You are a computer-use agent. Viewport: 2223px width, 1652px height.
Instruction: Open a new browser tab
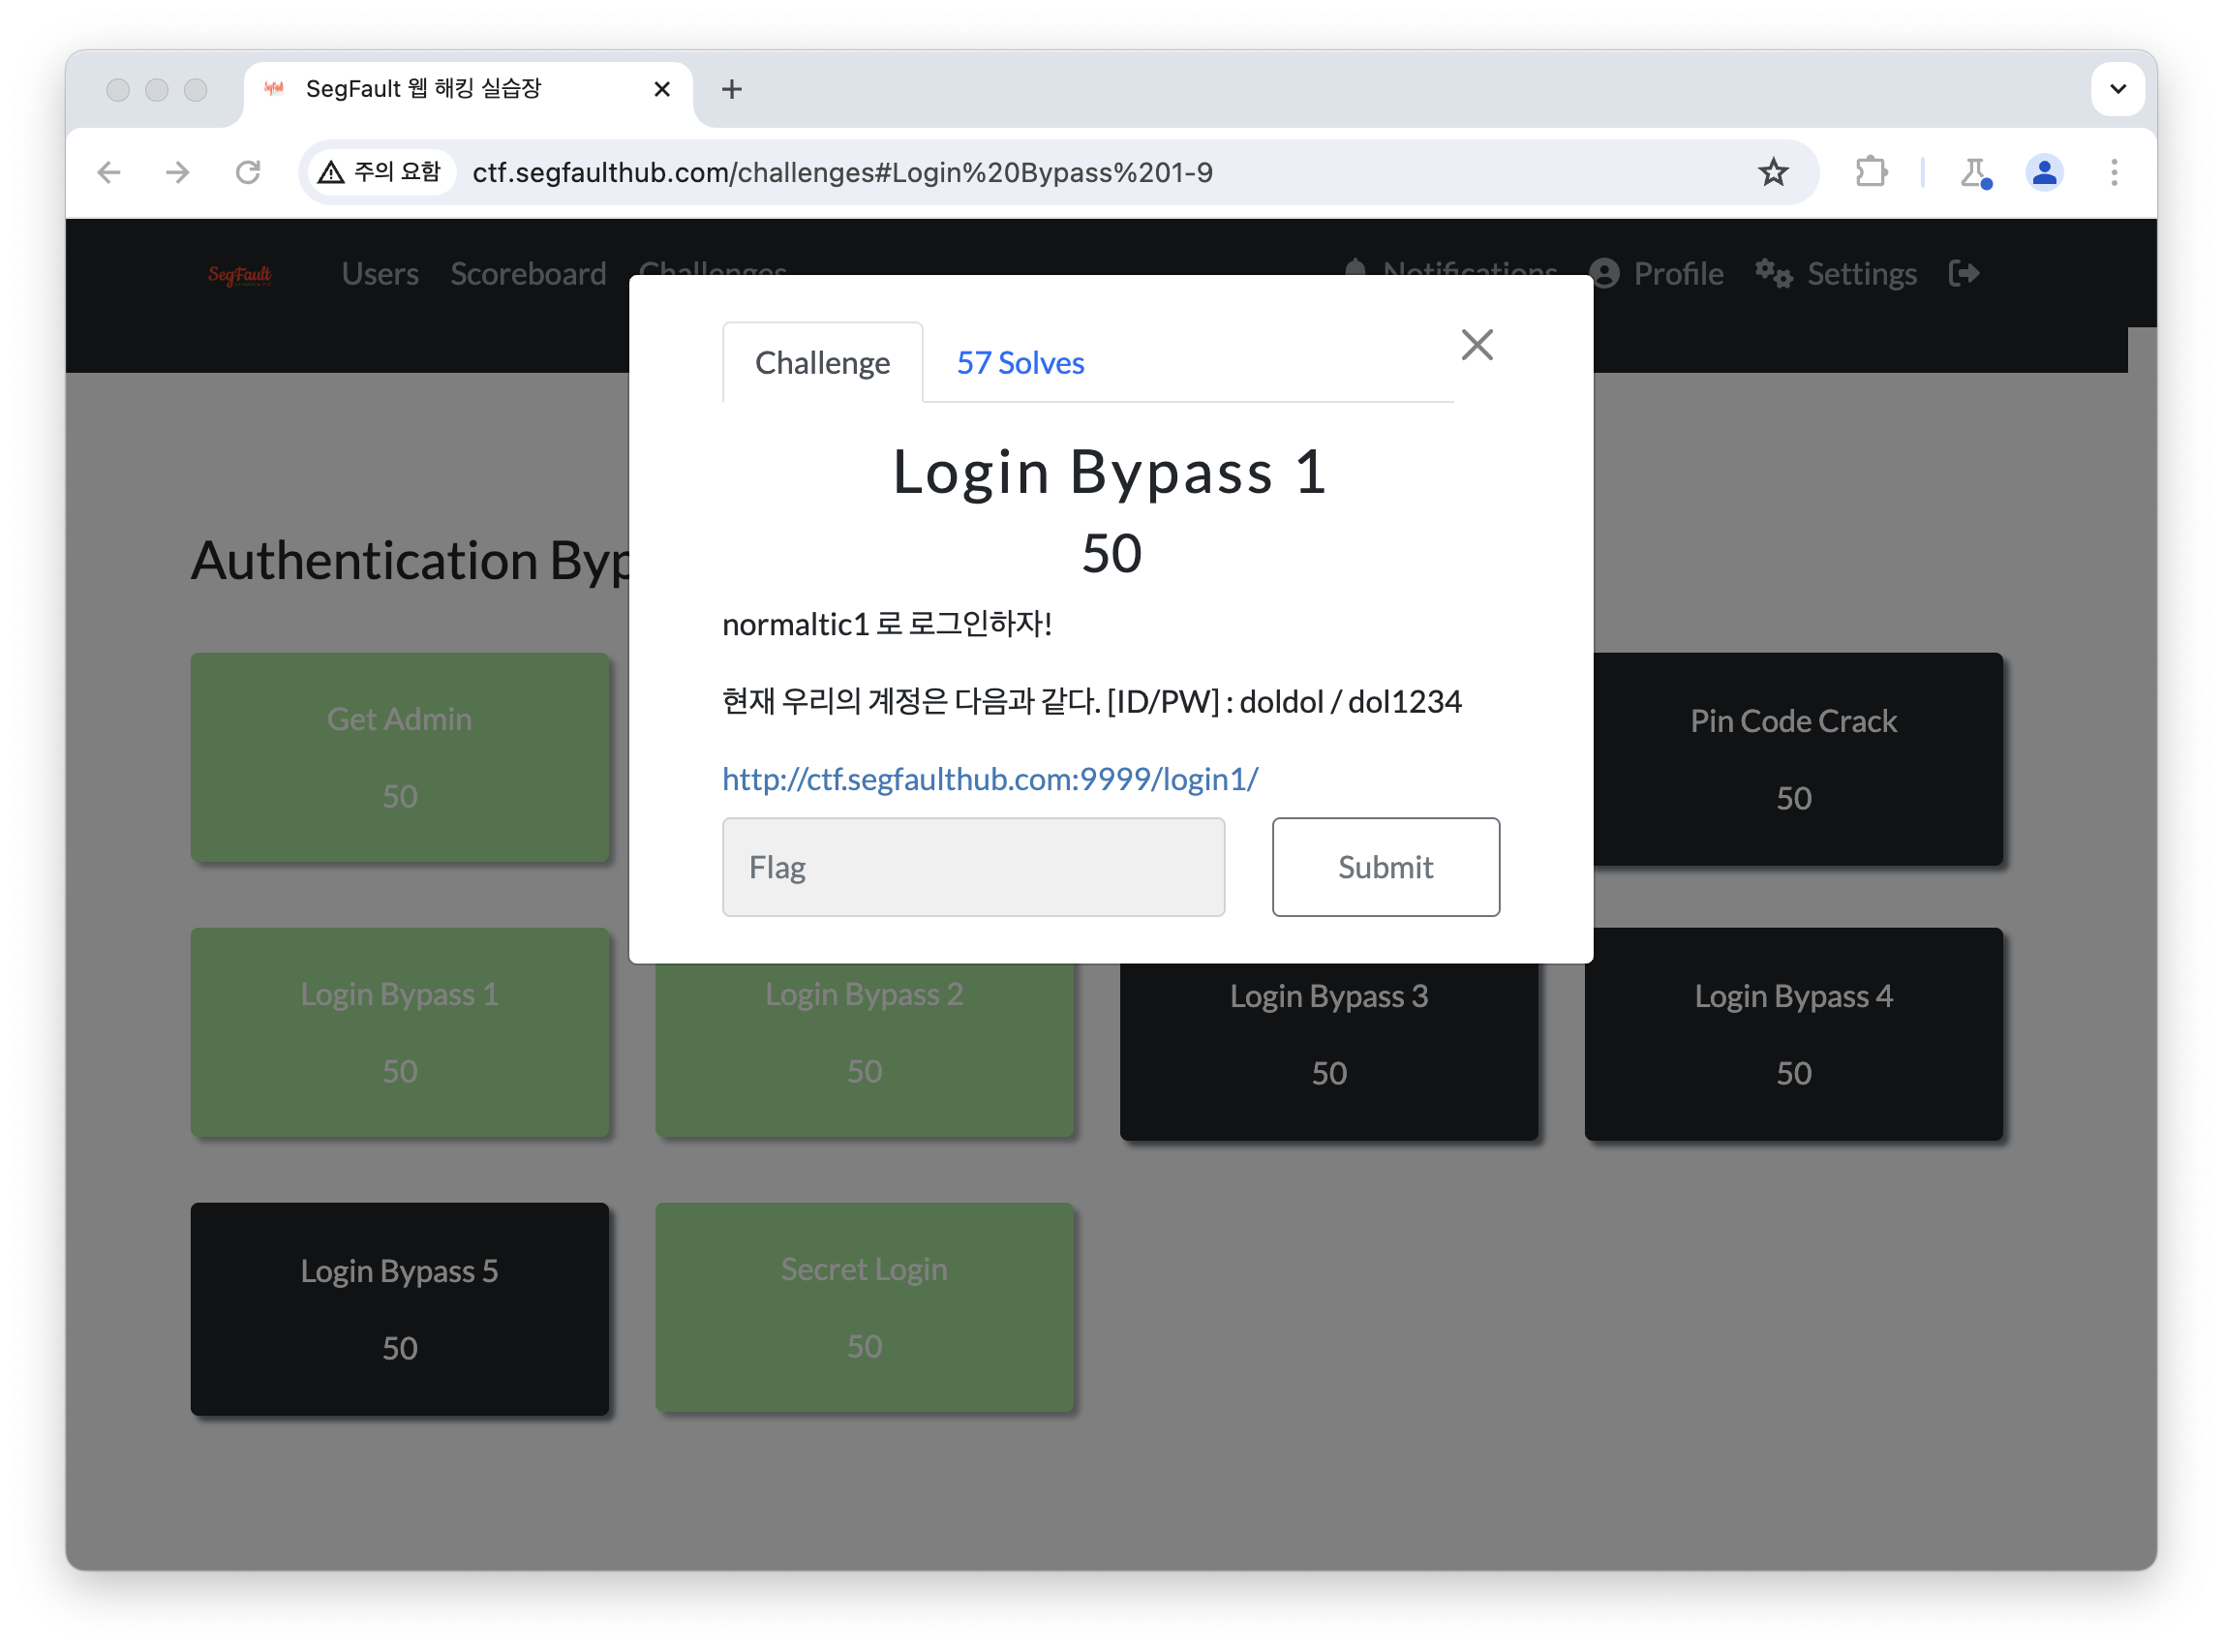point(732,89)
